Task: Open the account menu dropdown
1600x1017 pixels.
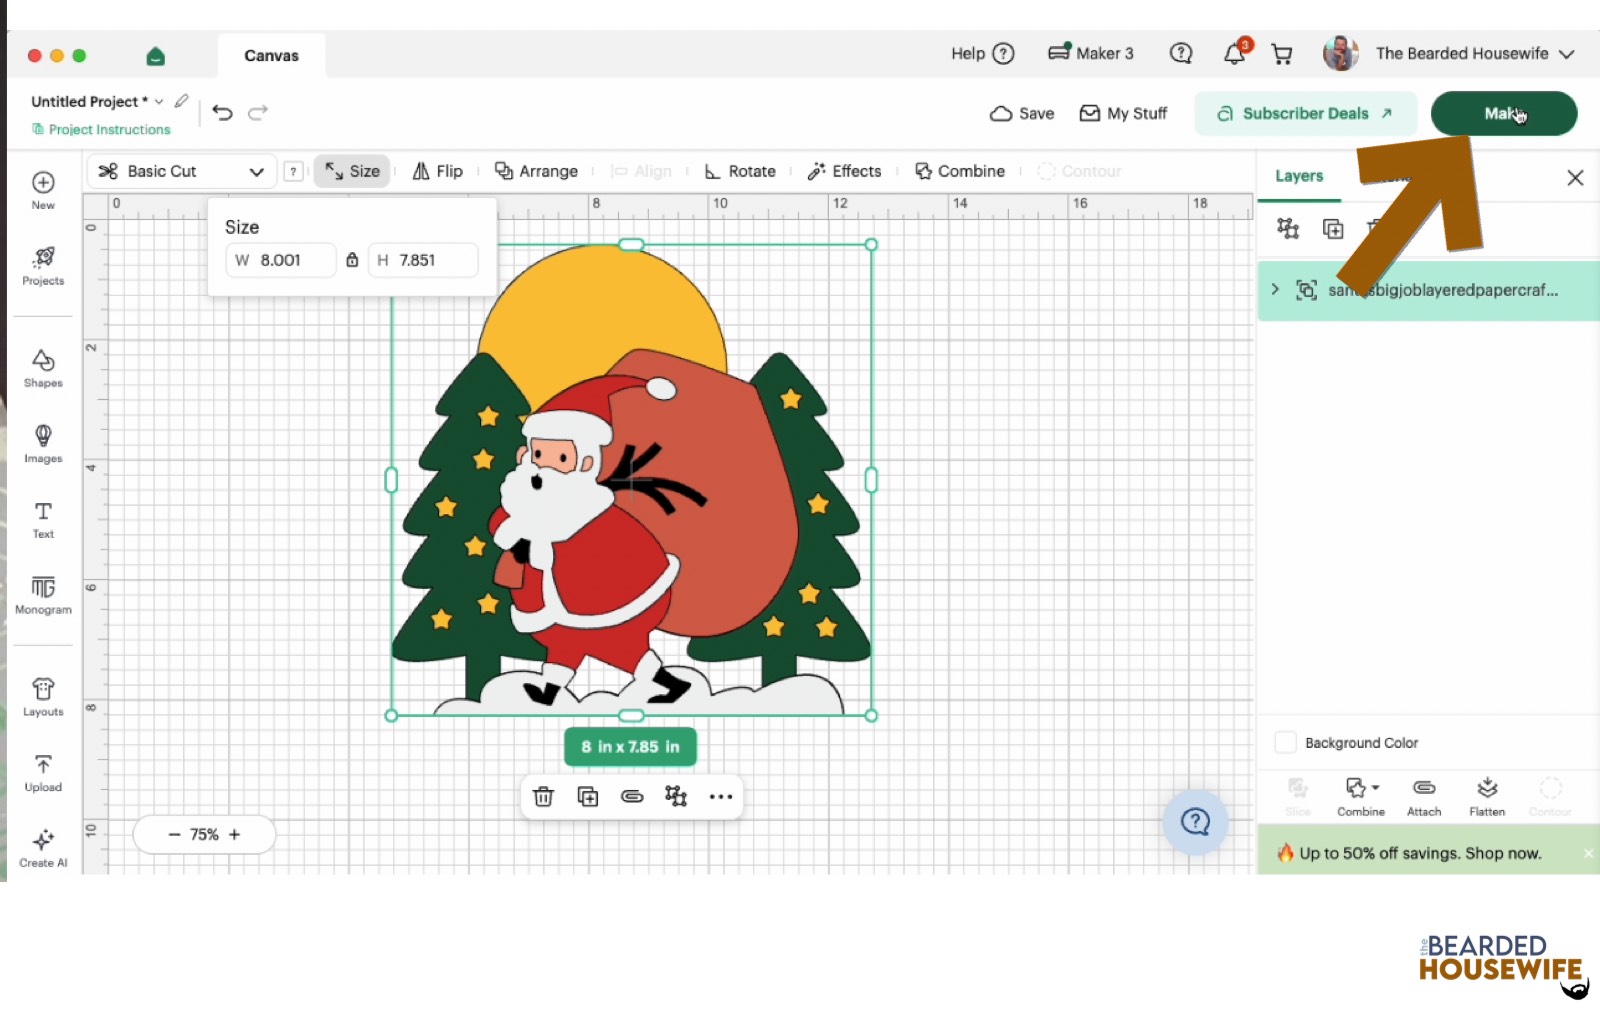Action: tap(1567, 54)
